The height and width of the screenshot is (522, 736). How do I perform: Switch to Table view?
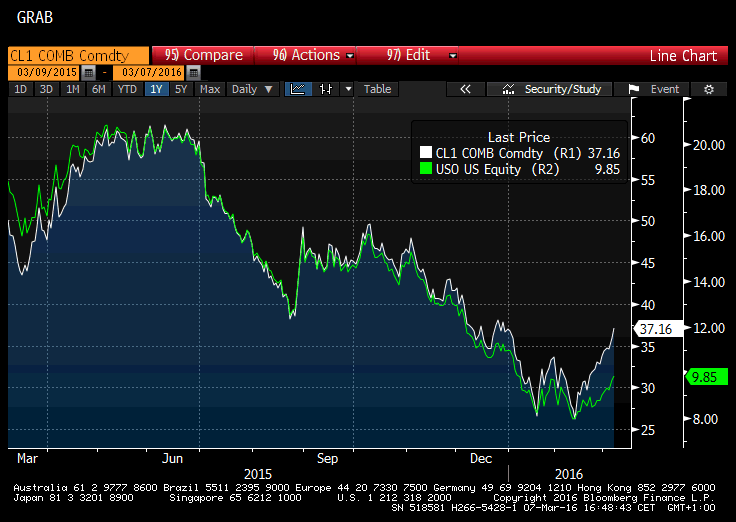tap(377, 89)
